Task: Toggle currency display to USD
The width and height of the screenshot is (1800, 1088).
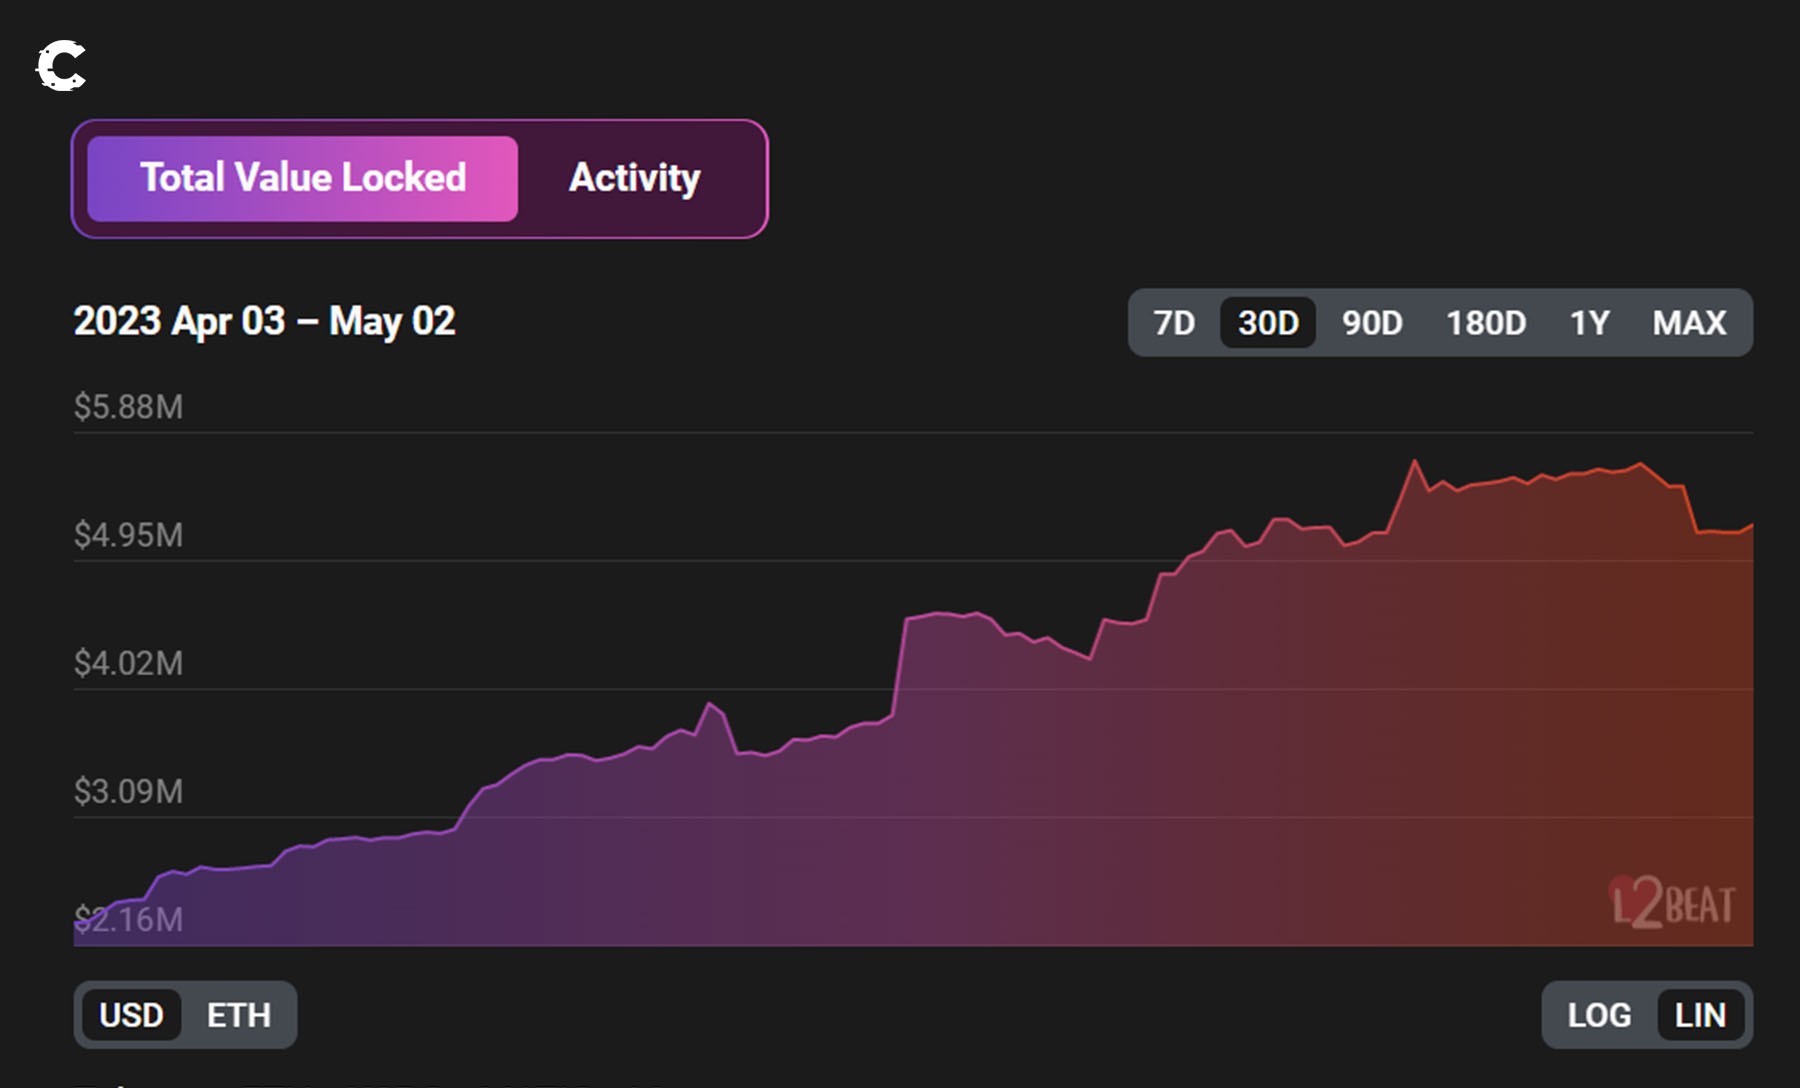Action: coord(131,1015)
